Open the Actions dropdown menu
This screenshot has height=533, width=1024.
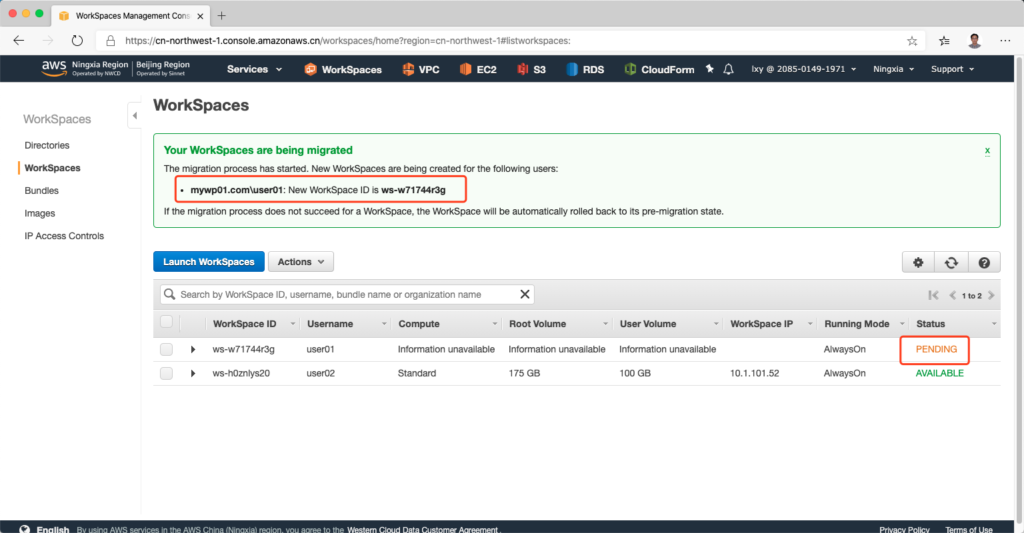300,262
